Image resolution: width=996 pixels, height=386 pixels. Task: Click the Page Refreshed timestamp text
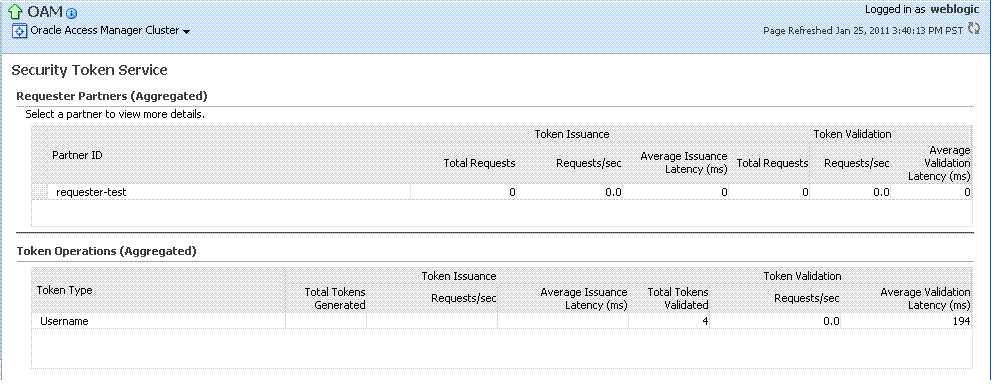[863, 30]
